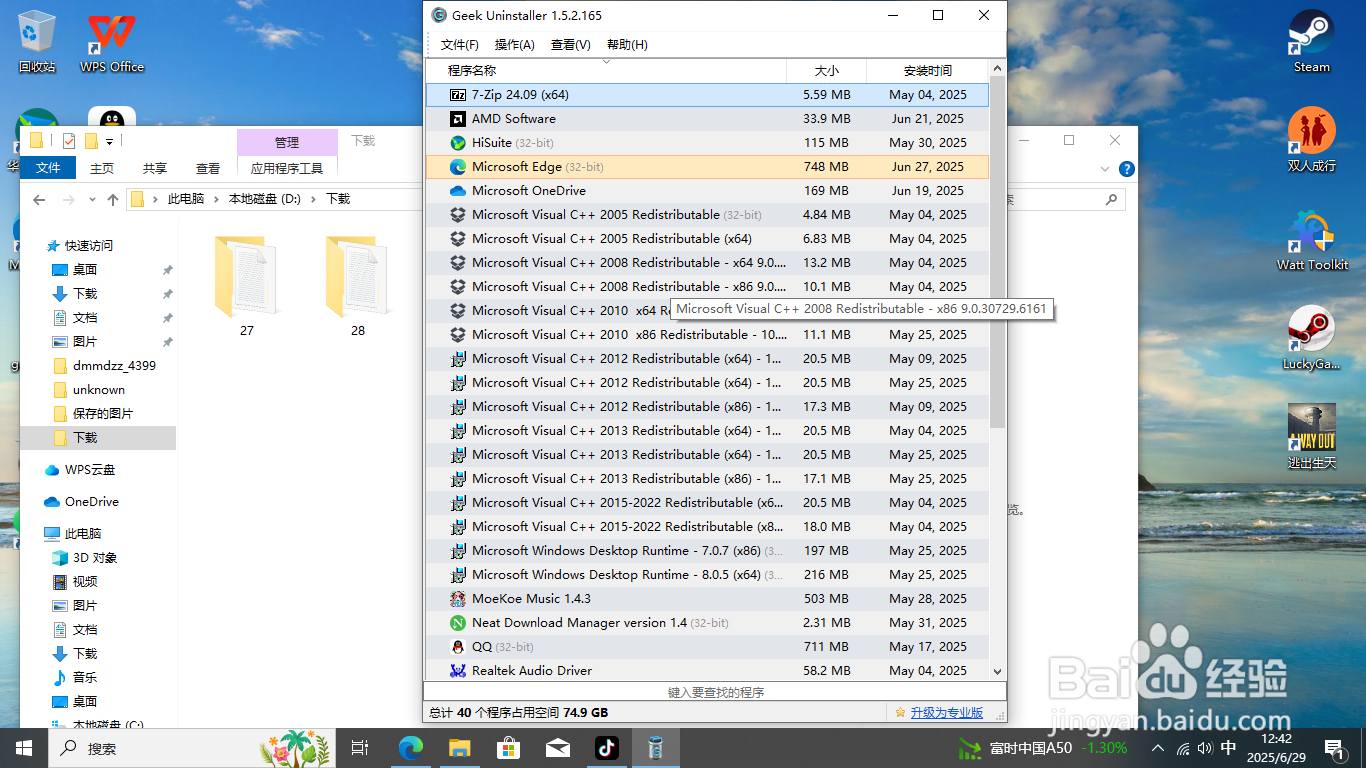Click the 升级为专业版 link

tap(946, 713)
